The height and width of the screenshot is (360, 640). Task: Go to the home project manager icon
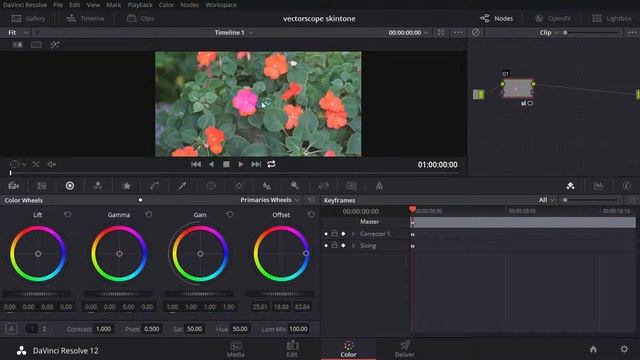[593, 349]
